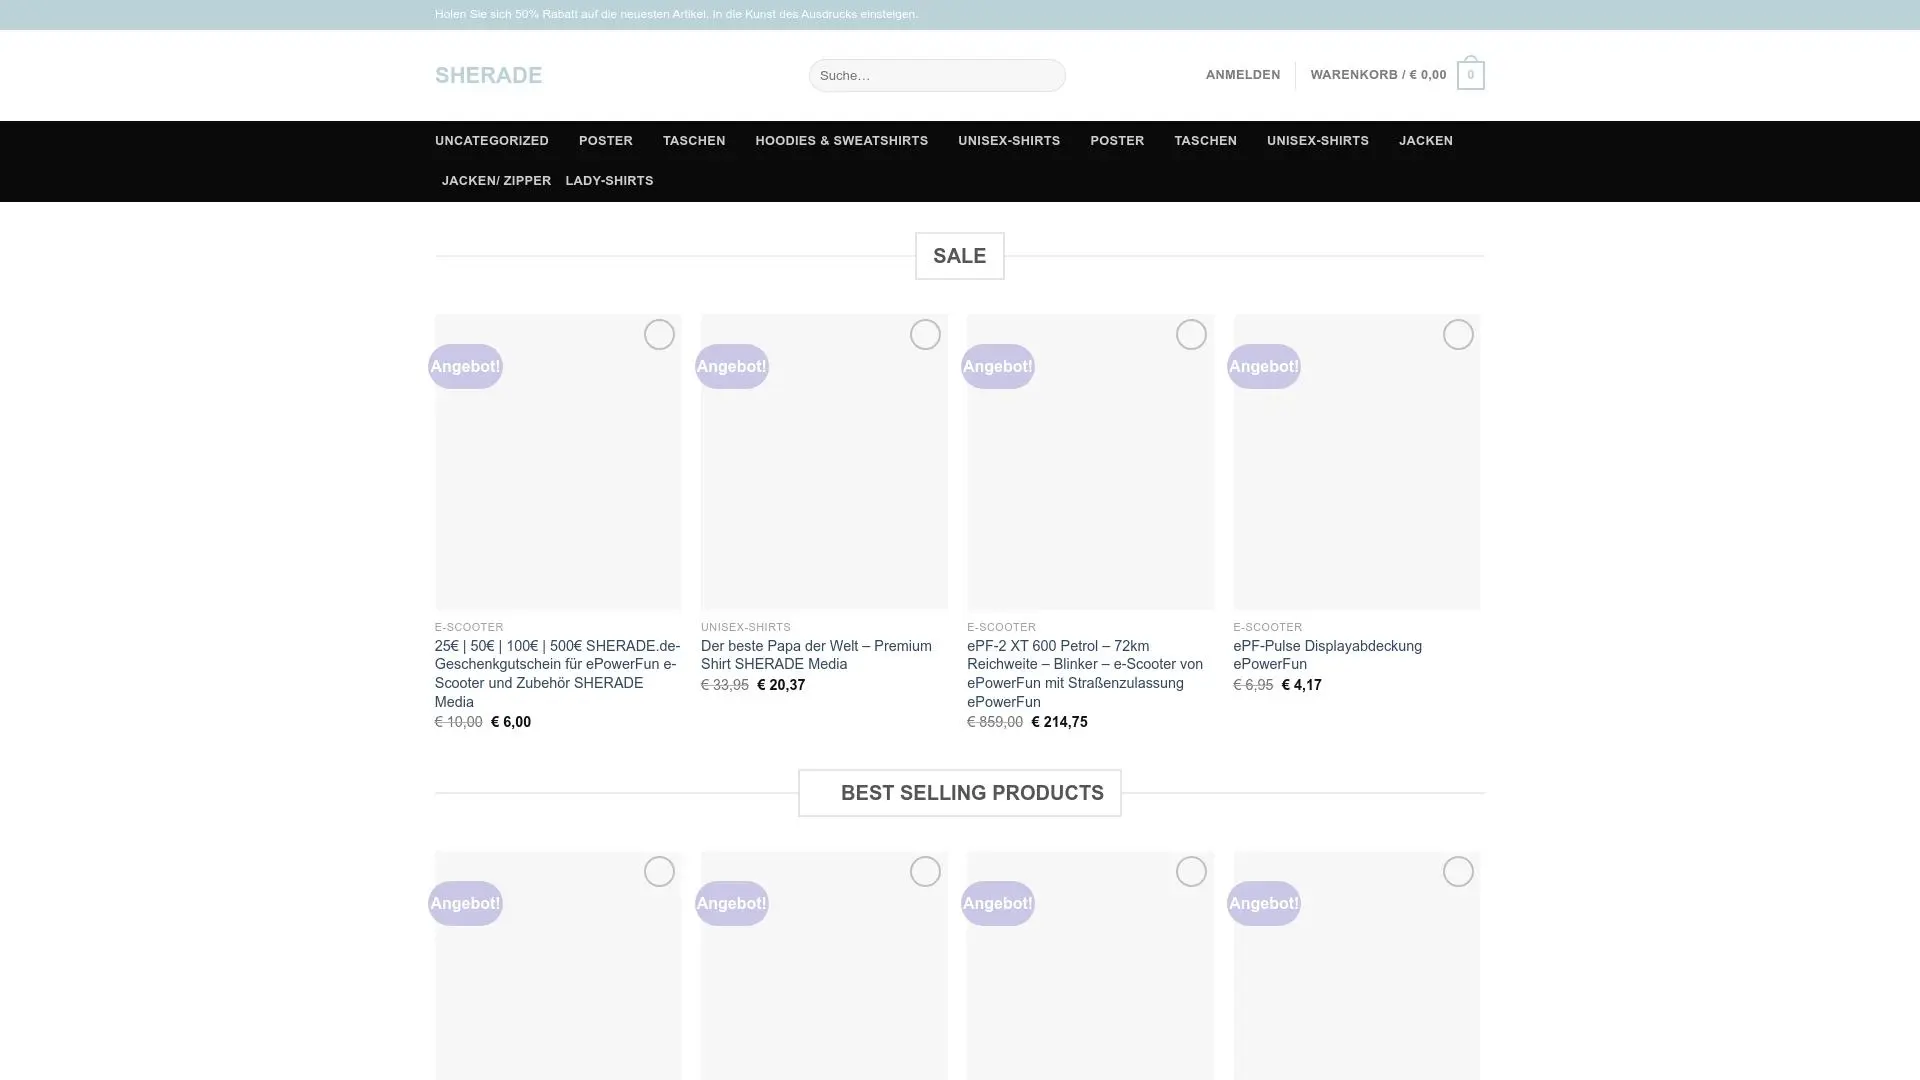The height and width of the screenshot is (1080, 1920).
Task: Click wishlist icon on first best-selling product
Action: tap(659, 871)
